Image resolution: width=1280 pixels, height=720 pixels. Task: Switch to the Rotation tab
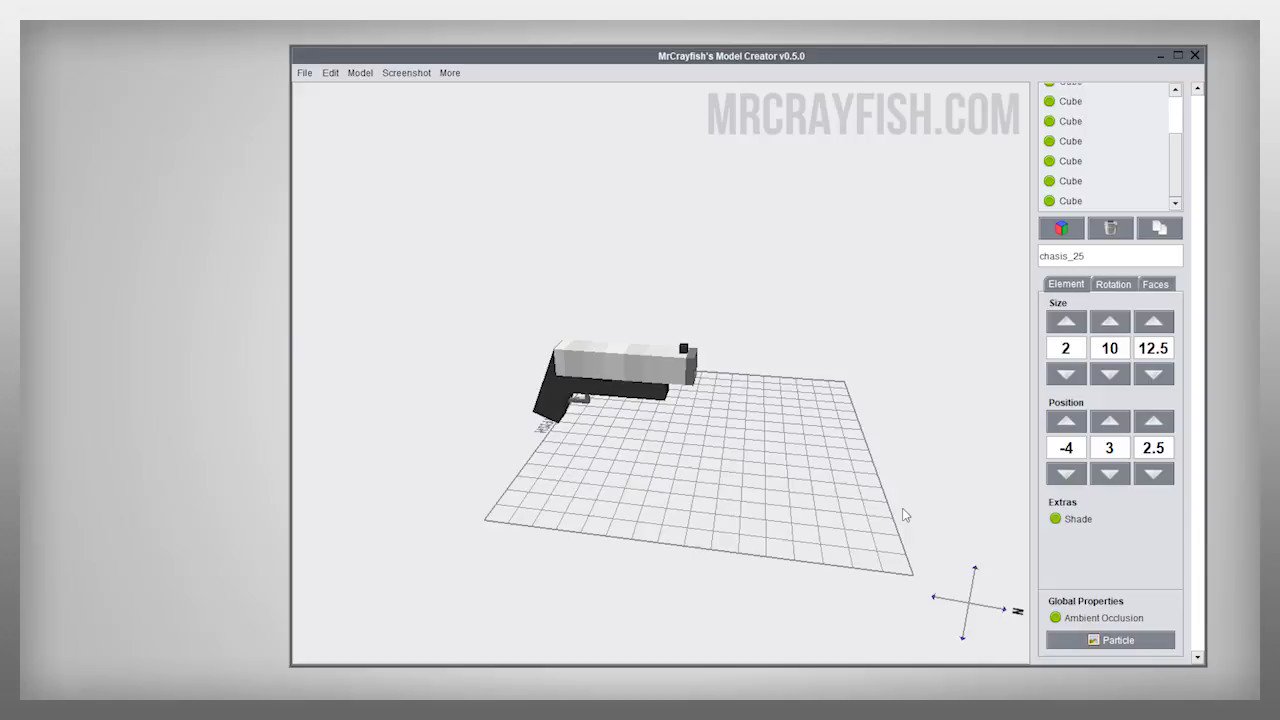[x=1113, y=284]
